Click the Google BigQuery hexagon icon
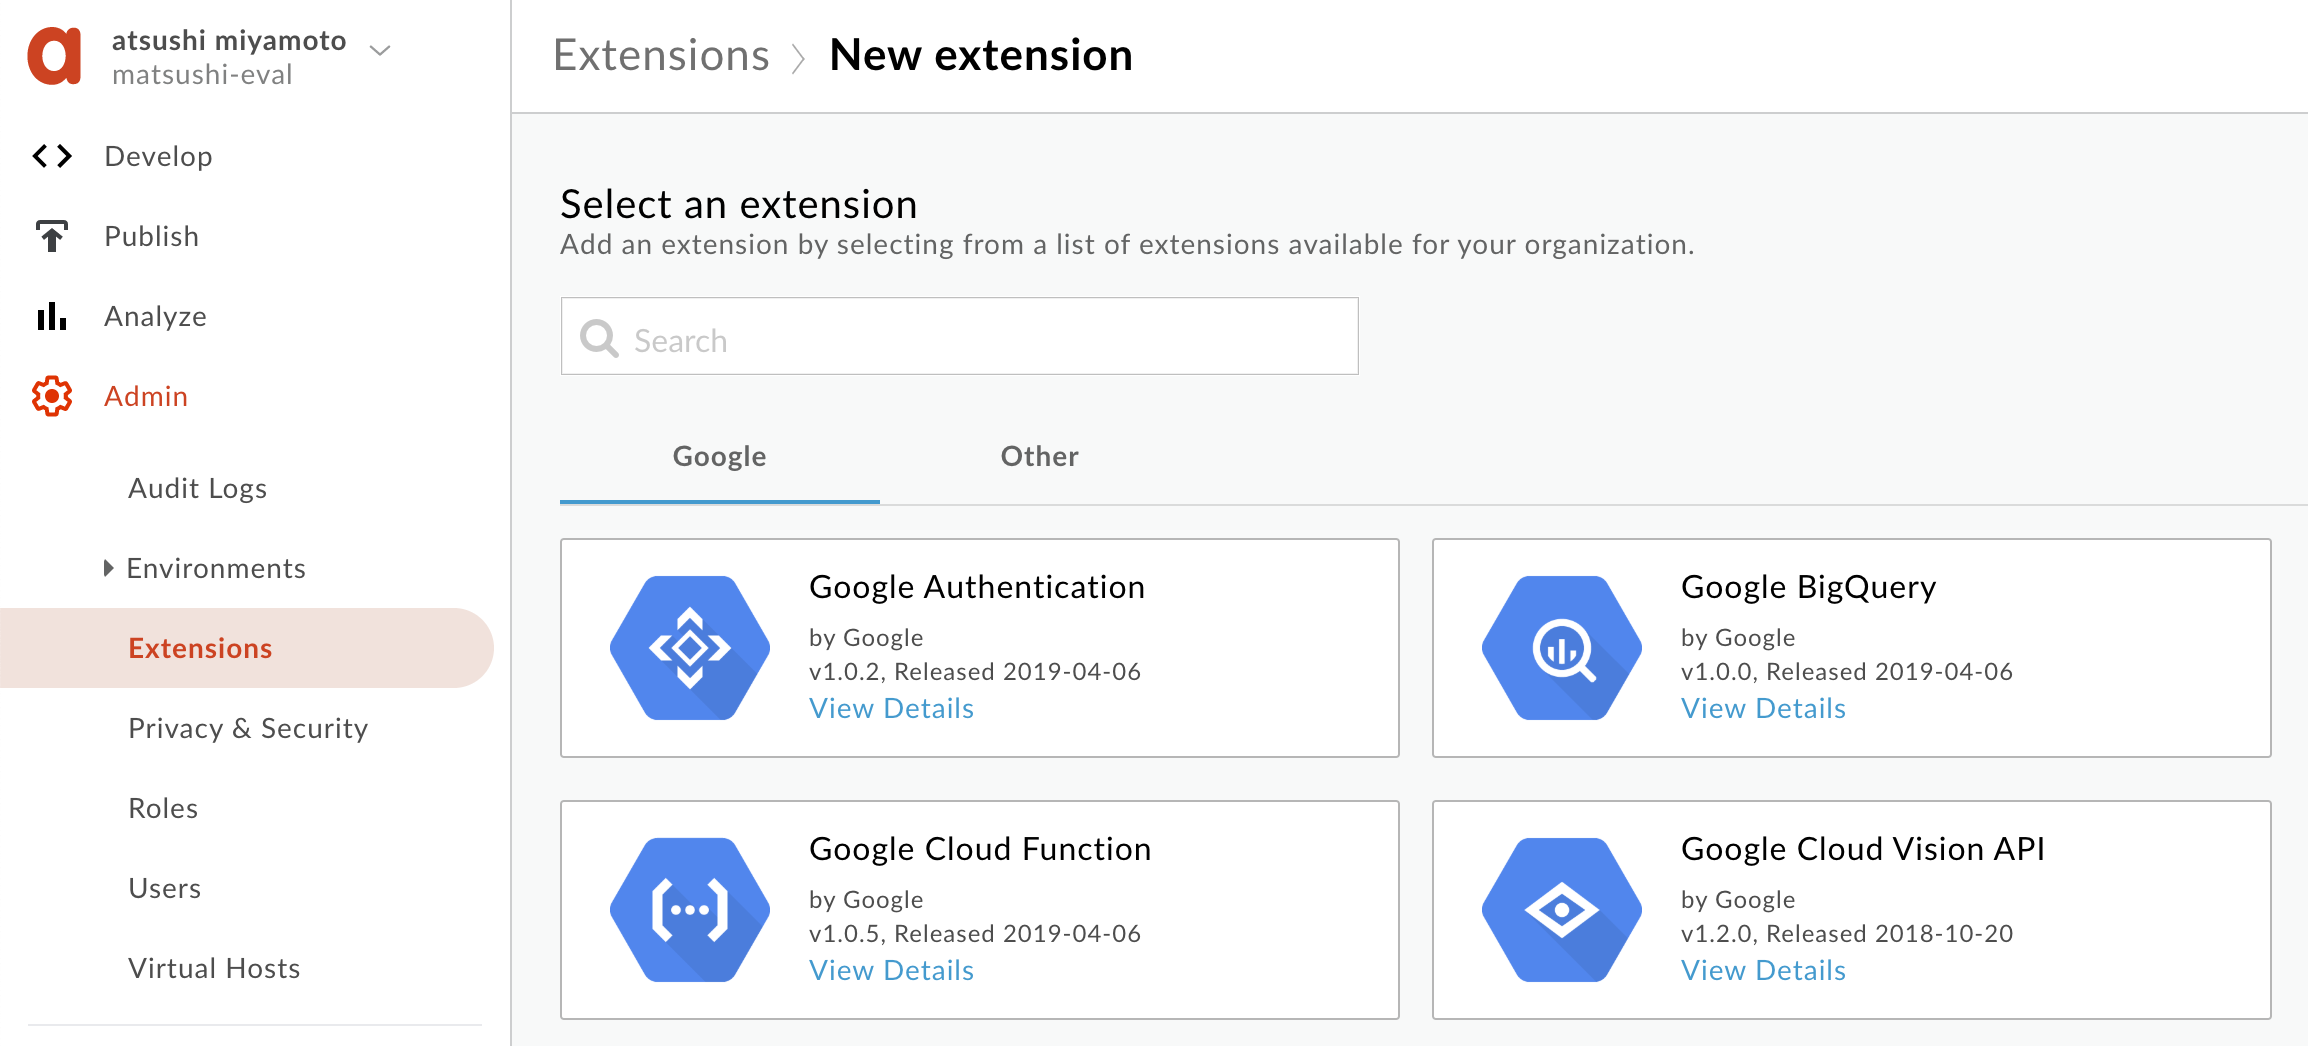Screen dimensions: 2308x1046 tap(1562, 648)
